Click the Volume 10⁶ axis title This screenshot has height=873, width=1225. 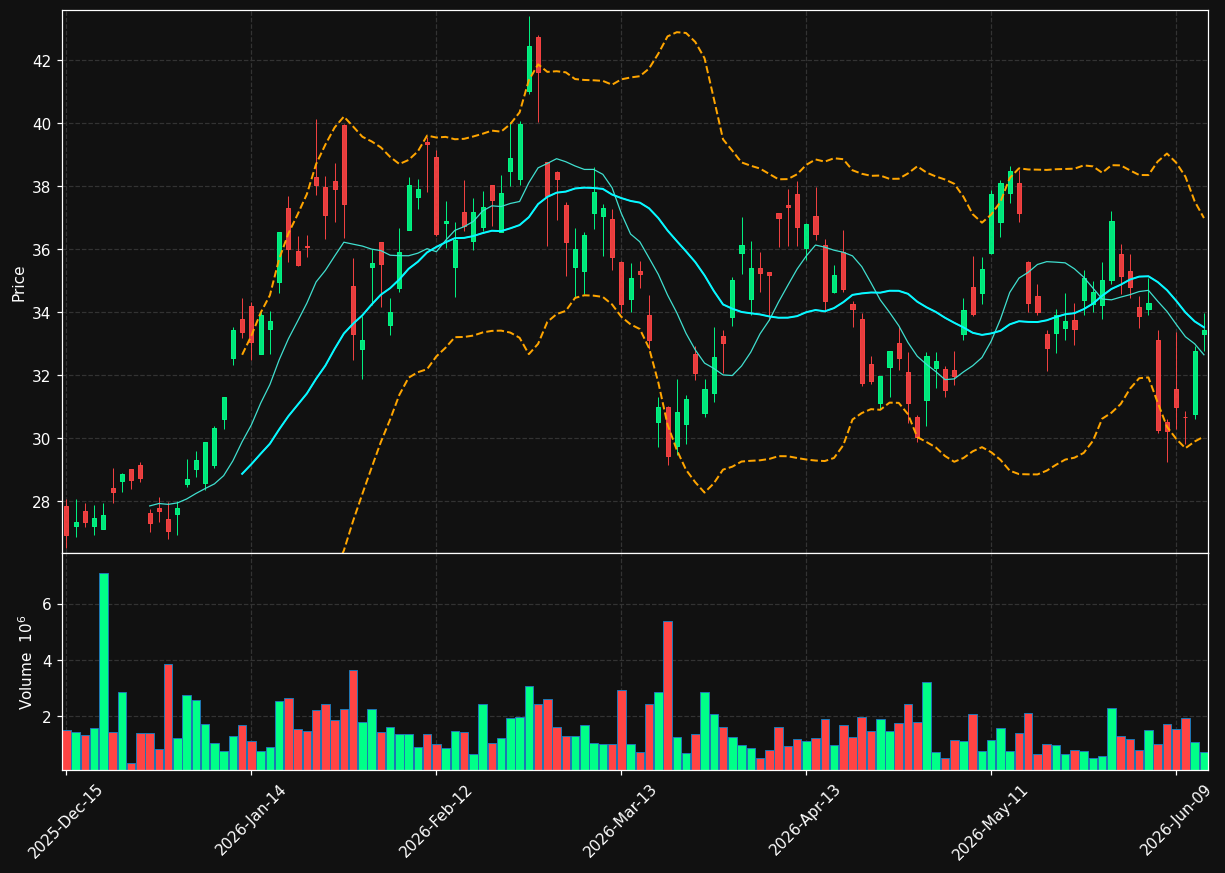[x=25, y=662]
